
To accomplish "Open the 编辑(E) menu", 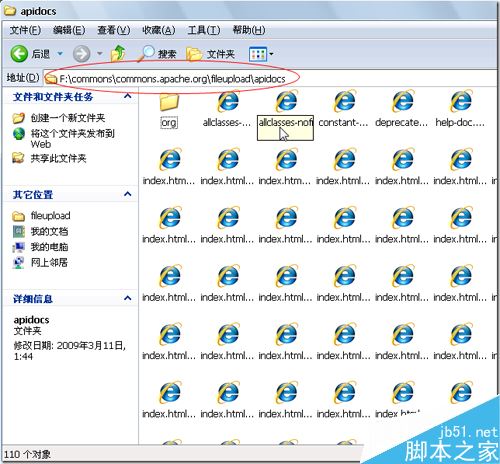I will point(69,30).
